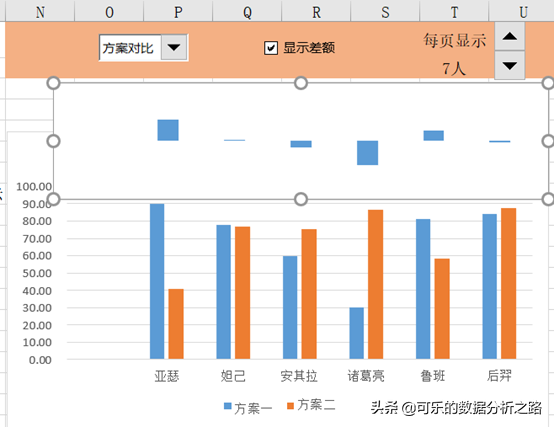Toggle the 显示差额 checkbox
554x427 pixels.
(x=271, y=48)
